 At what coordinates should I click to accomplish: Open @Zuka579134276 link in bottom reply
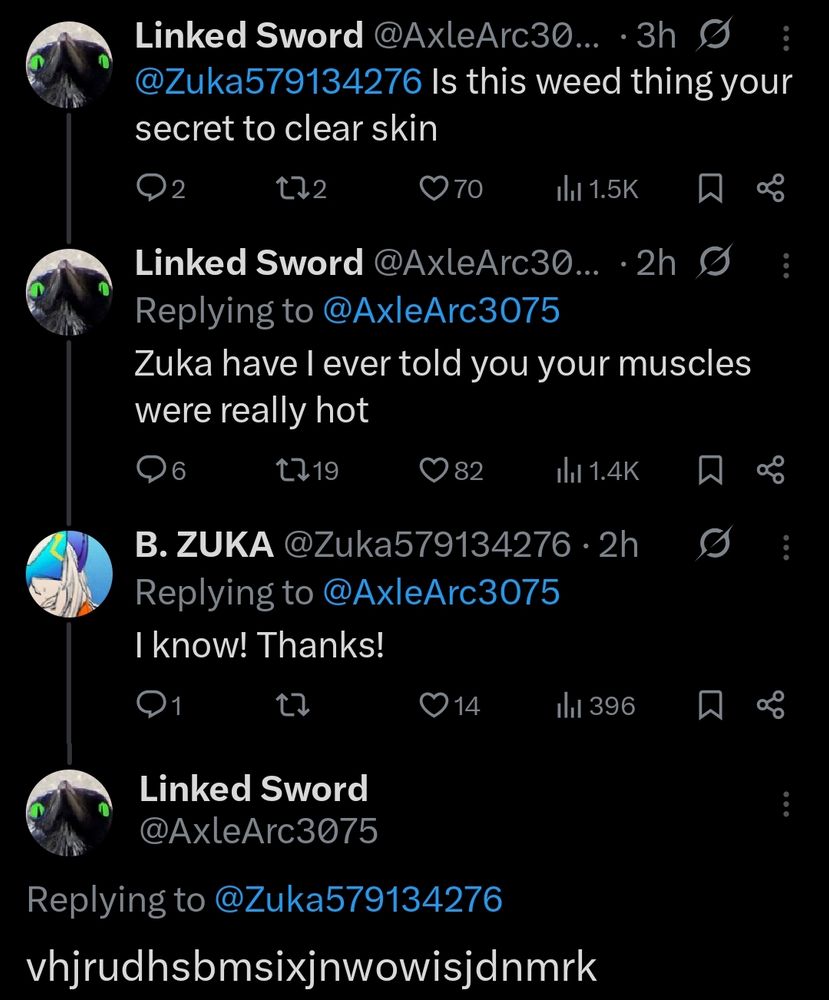pyautogui.click(x=358, y=900)
